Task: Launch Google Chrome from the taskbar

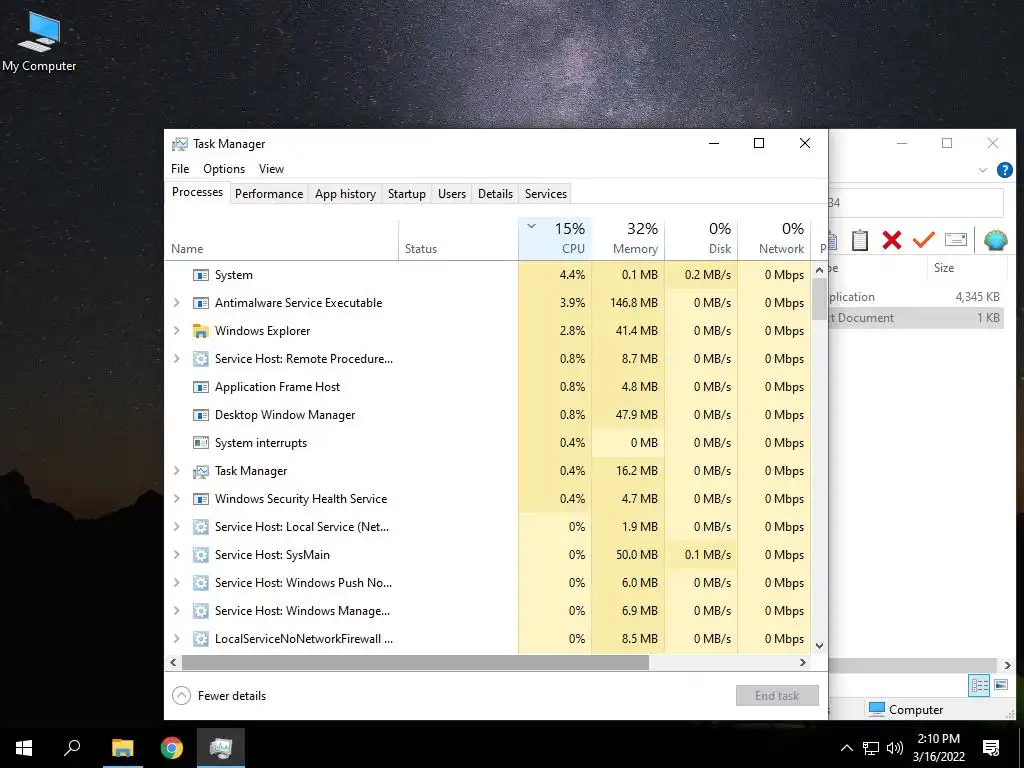Action: pyautogui.click(x=172, y=748)
